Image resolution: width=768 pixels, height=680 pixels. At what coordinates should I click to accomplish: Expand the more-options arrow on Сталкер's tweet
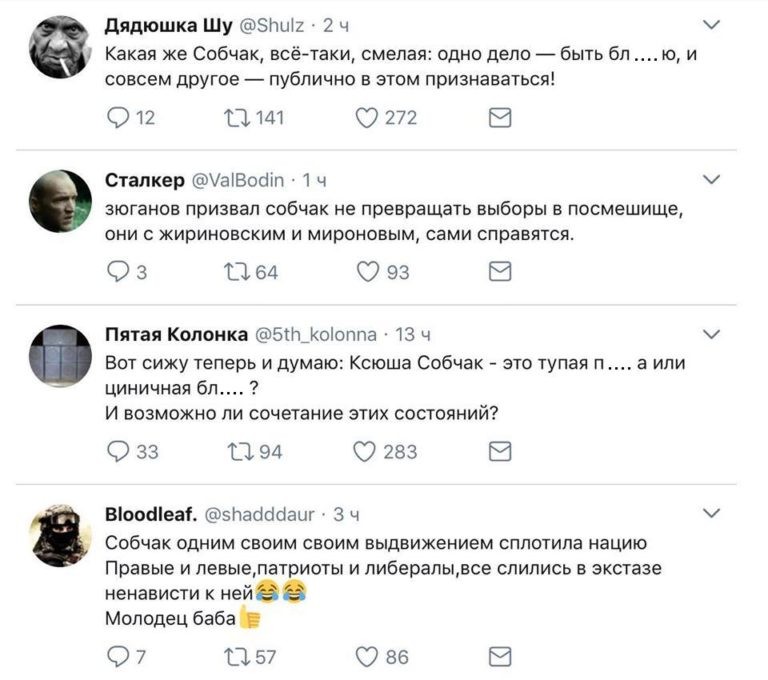point(711,180)
